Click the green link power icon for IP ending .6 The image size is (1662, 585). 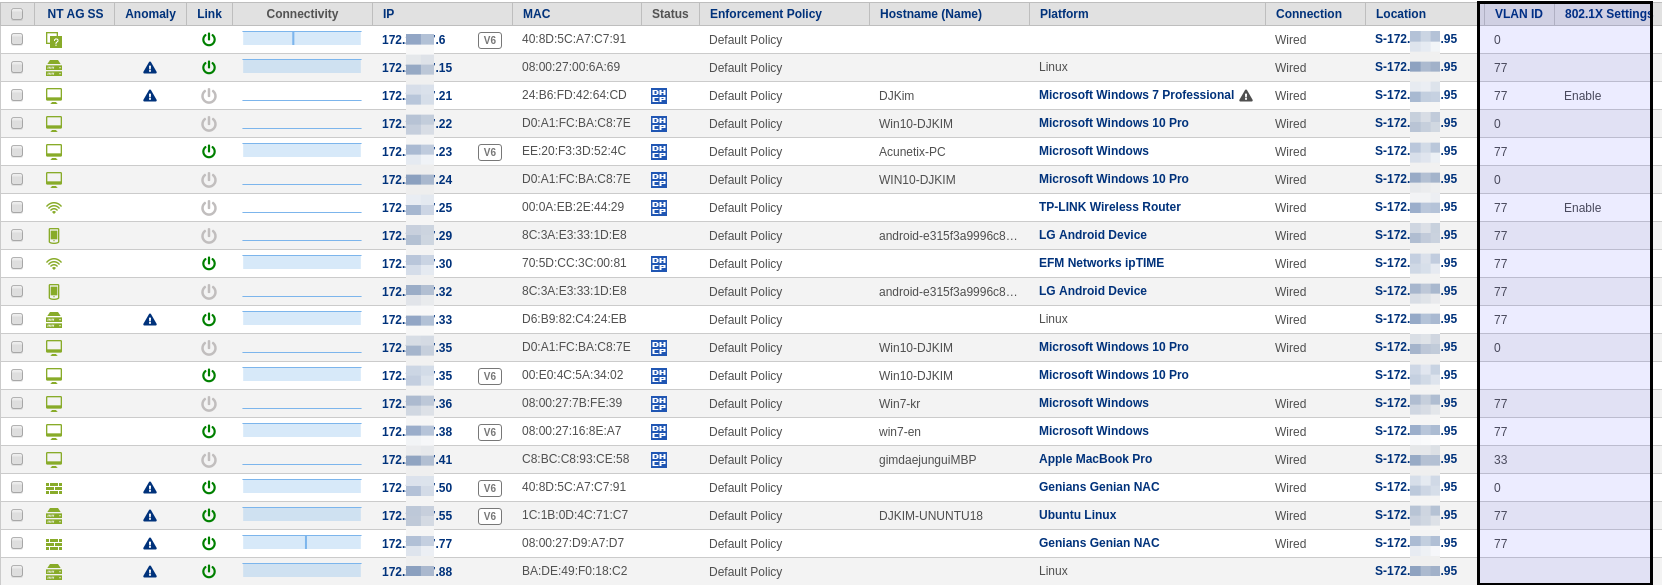pos(209,39)
